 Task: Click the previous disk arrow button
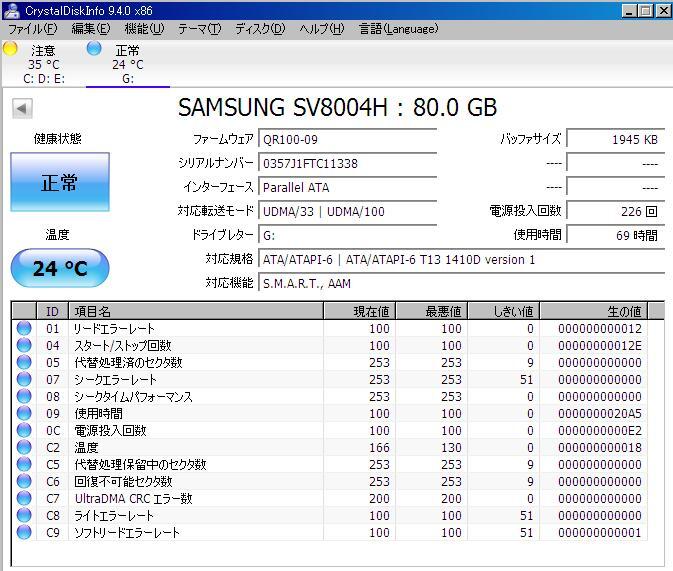tap(22, 109)
